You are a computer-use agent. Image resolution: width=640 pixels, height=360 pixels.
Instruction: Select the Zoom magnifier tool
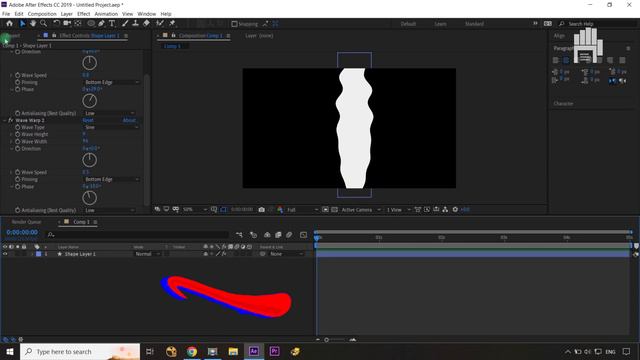point(43,24)
